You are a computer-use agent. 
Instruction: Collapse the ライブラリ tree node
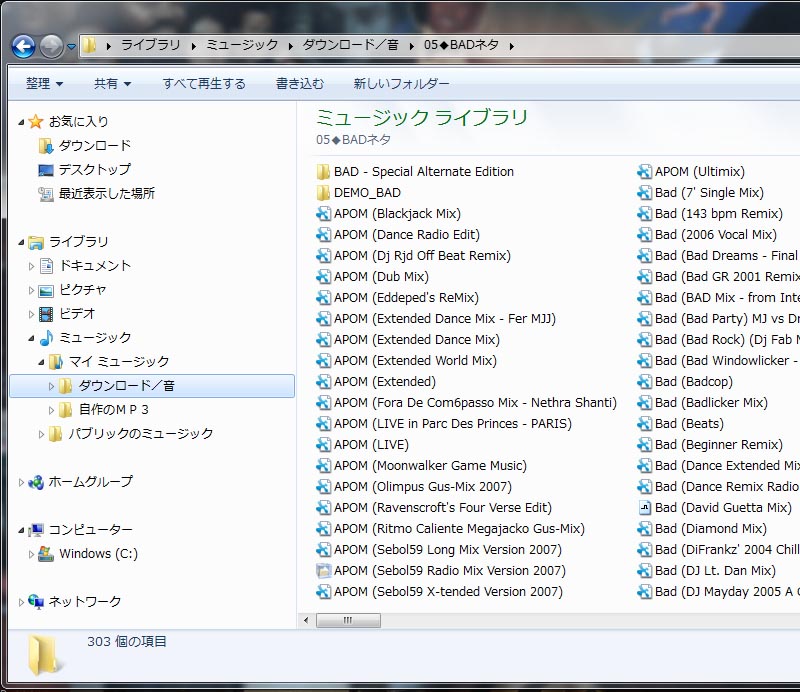click(21, 242)
